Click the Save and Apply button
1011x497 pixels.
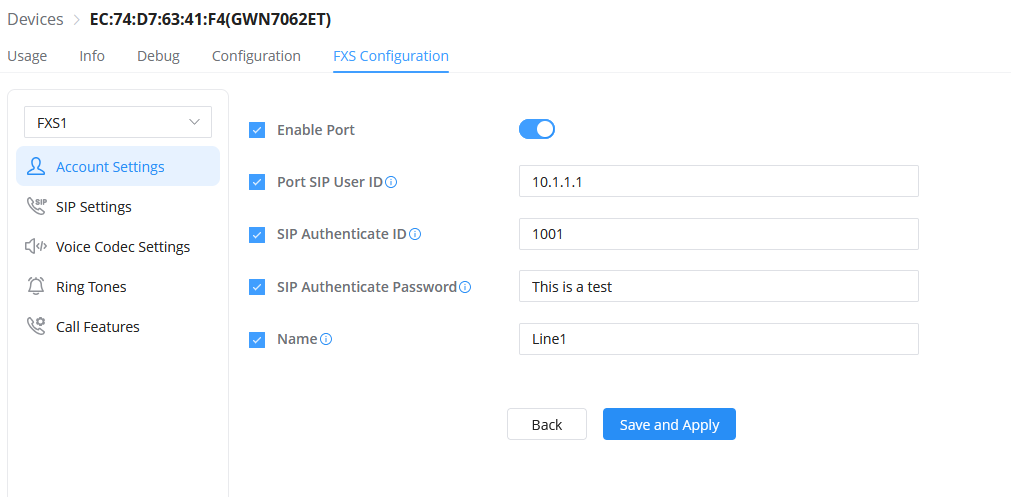[669, 424]
